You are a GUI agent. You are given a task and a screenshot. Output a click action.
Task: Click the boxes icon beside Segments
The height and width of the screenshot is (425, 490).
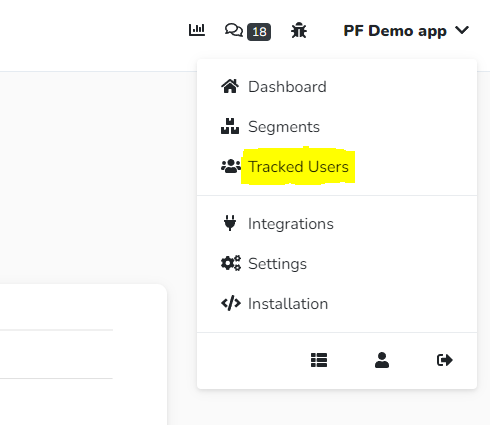[x=230, y=126]
